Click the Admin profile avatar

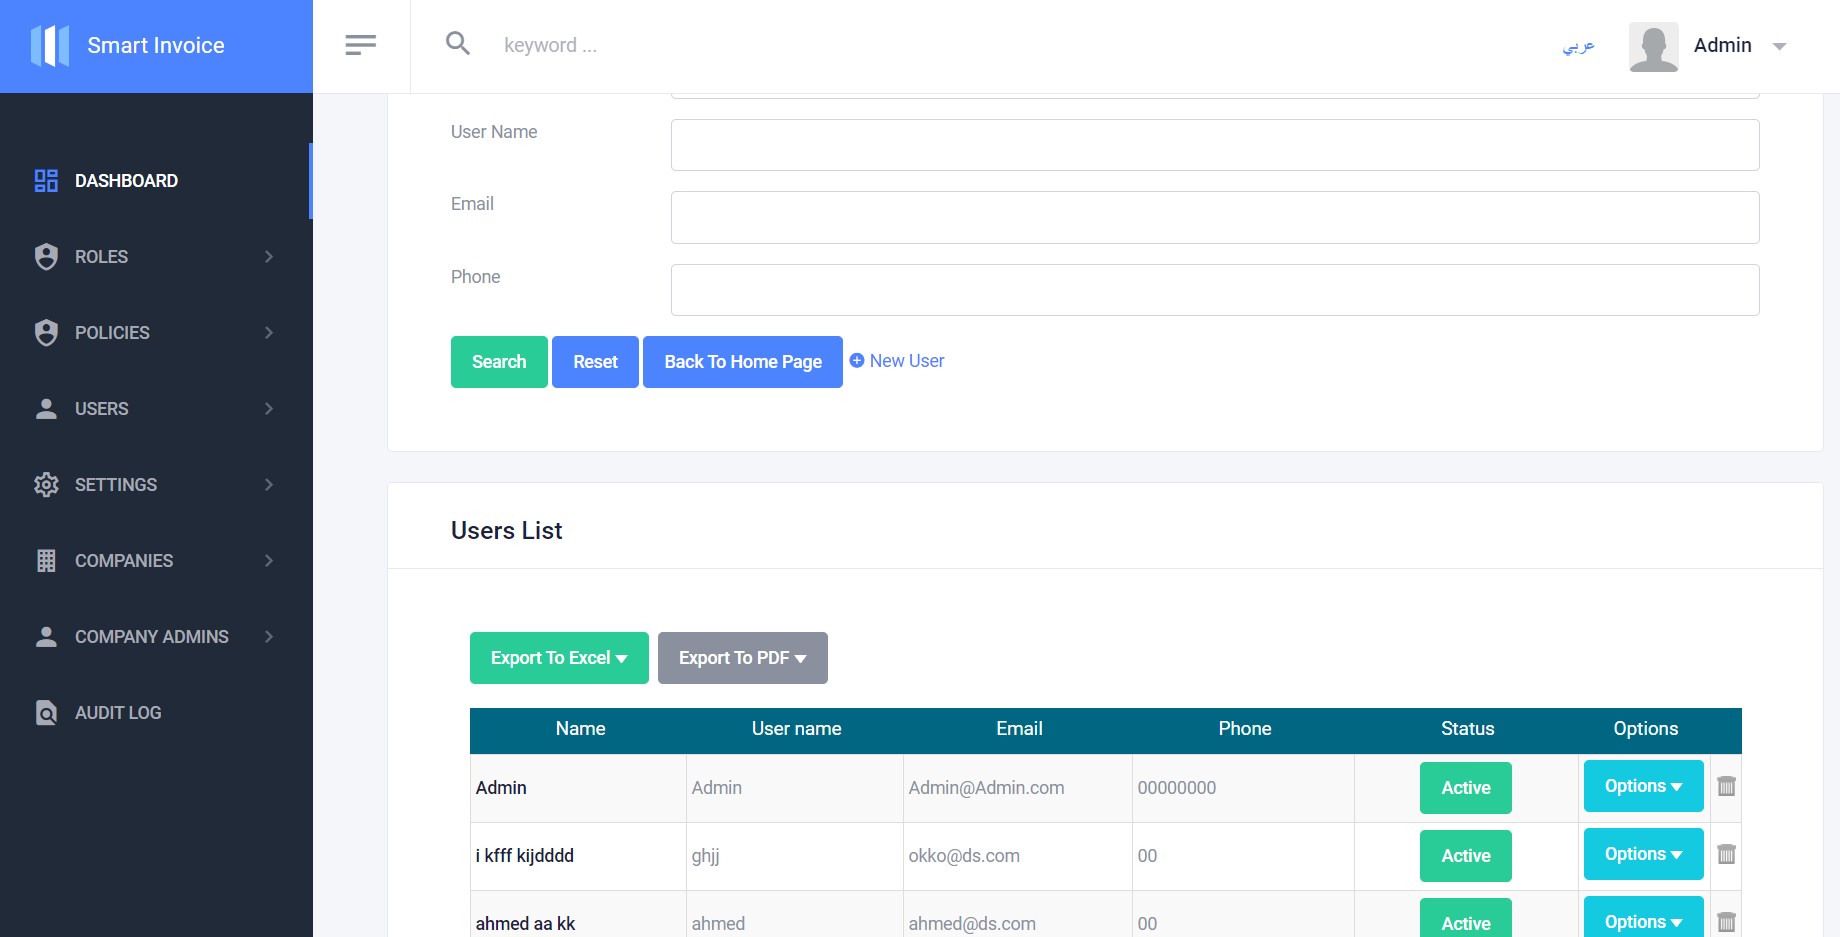pyautogui.click(x=1654, y=46)
